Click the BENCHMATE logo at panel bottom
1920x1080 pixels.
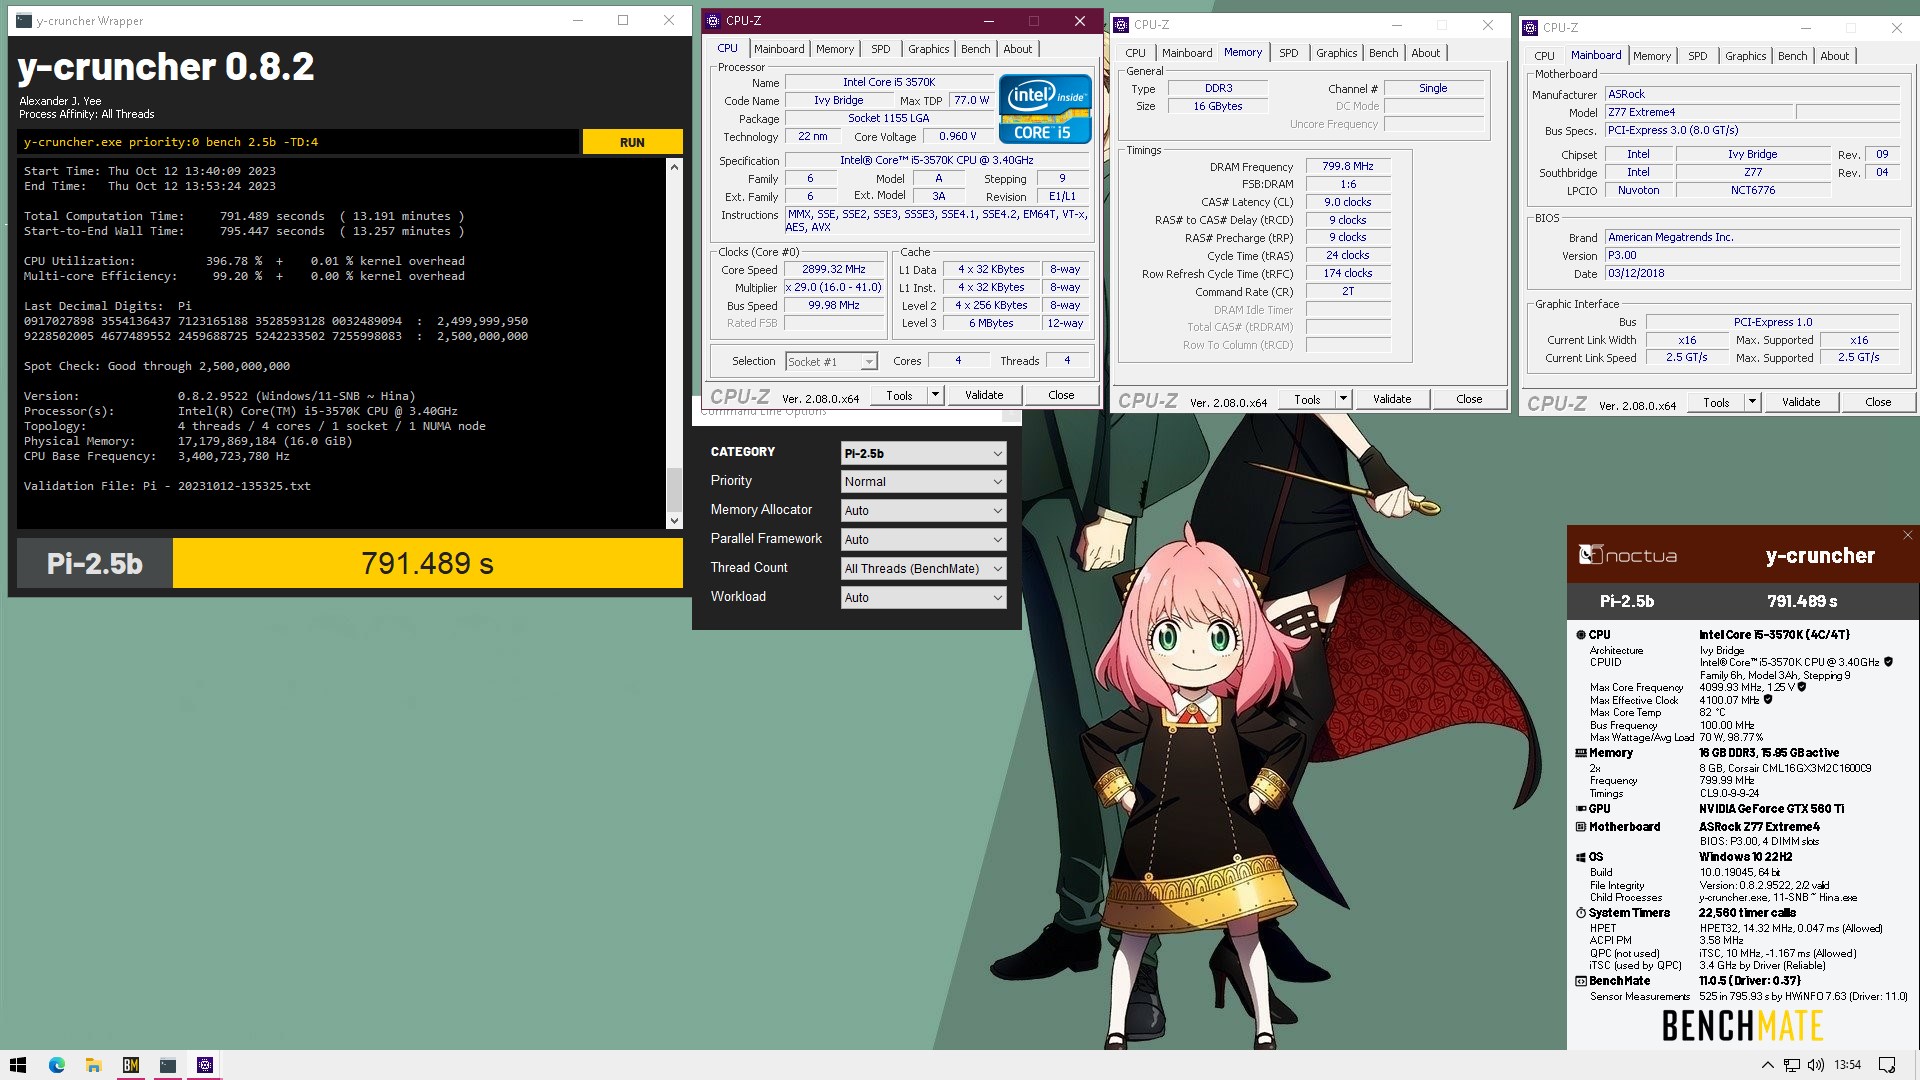[1742, 1026]
